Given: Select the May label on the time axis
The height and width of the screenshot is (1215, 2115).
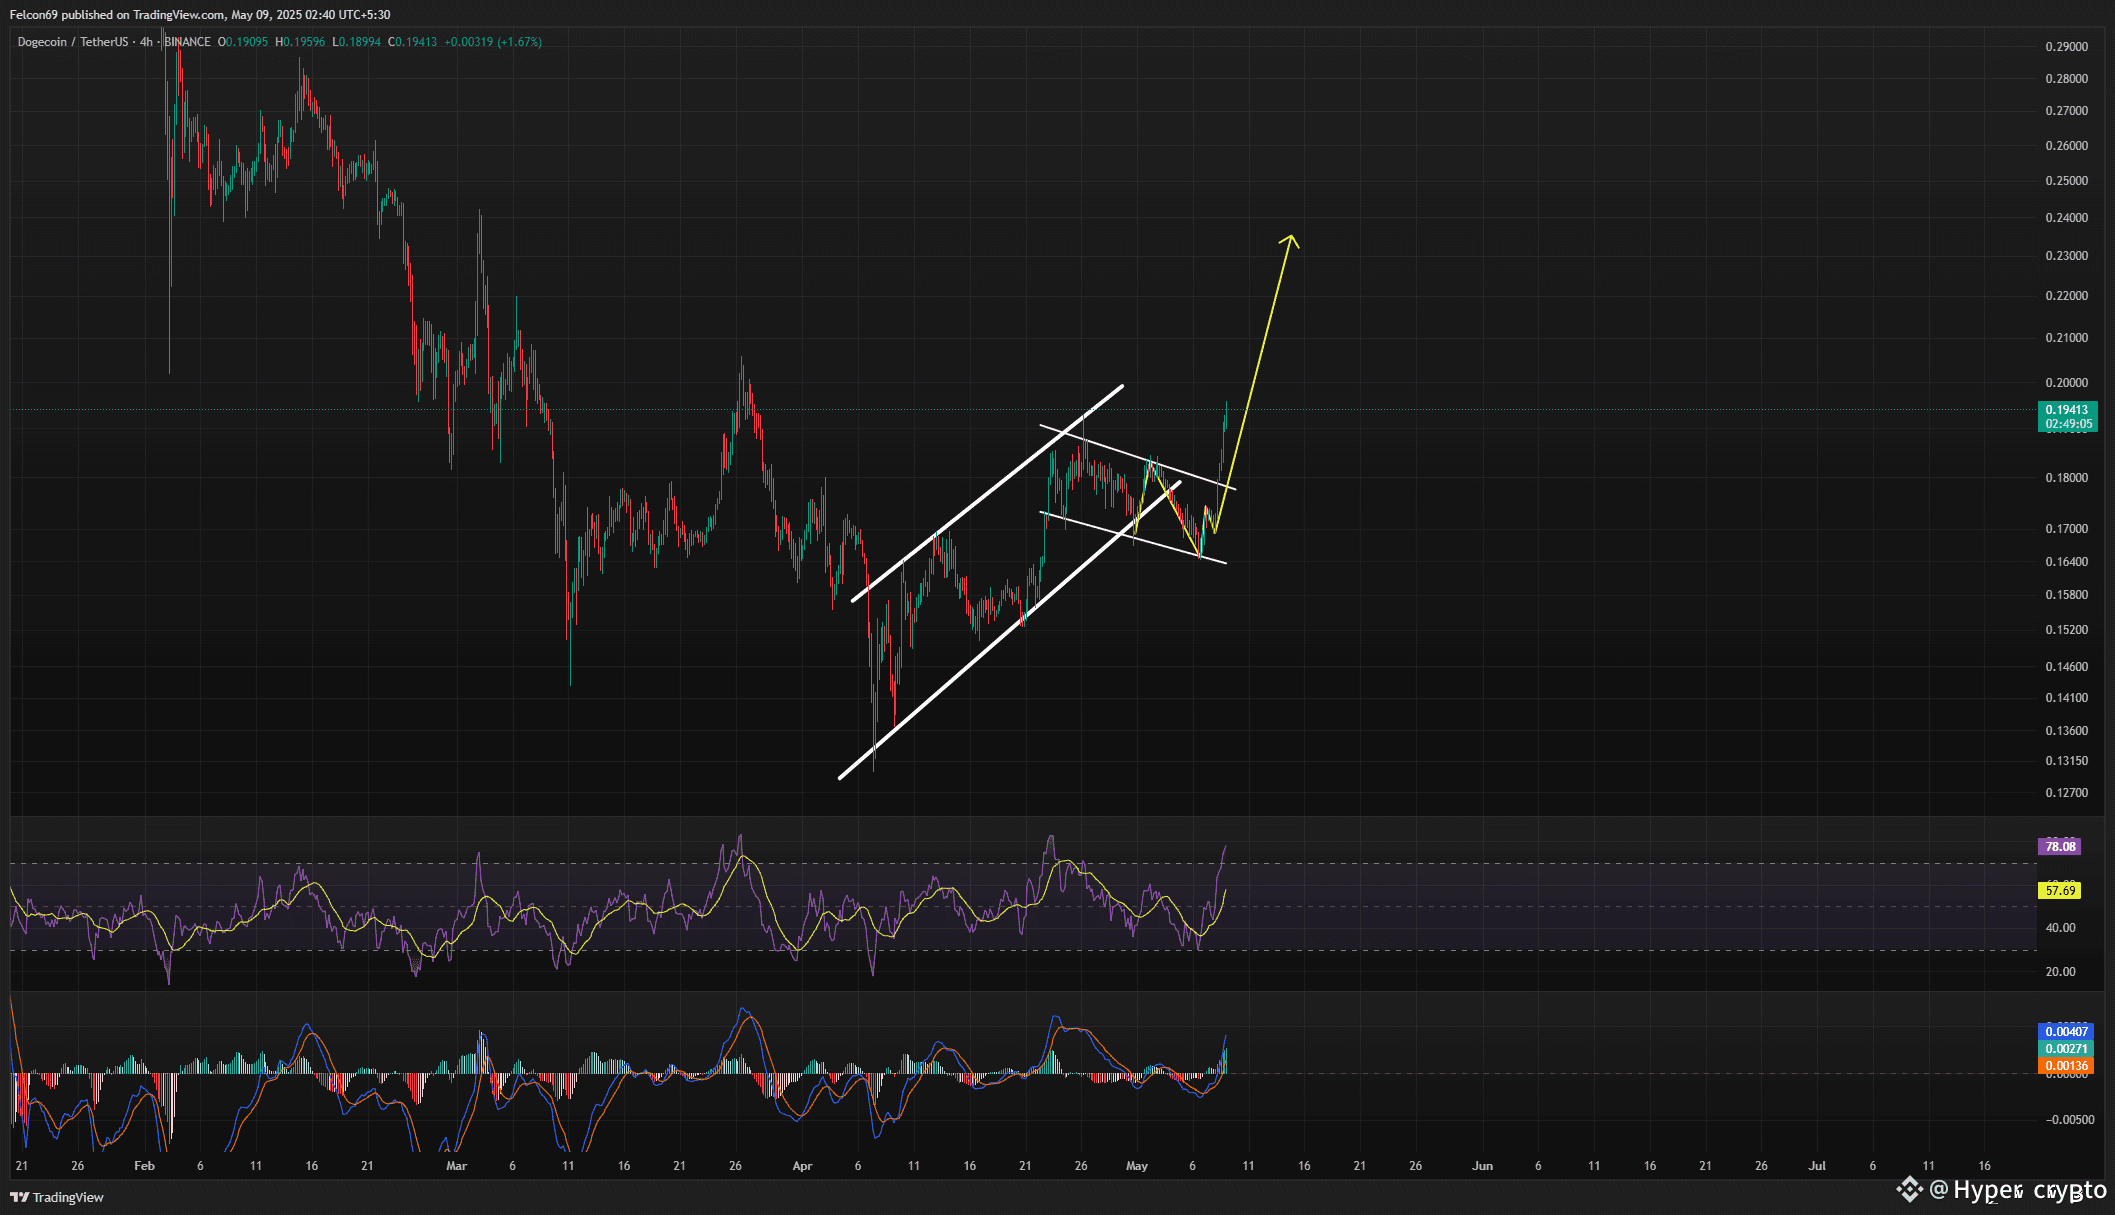Looking at the screenshot, I should pos(1137,1165).
